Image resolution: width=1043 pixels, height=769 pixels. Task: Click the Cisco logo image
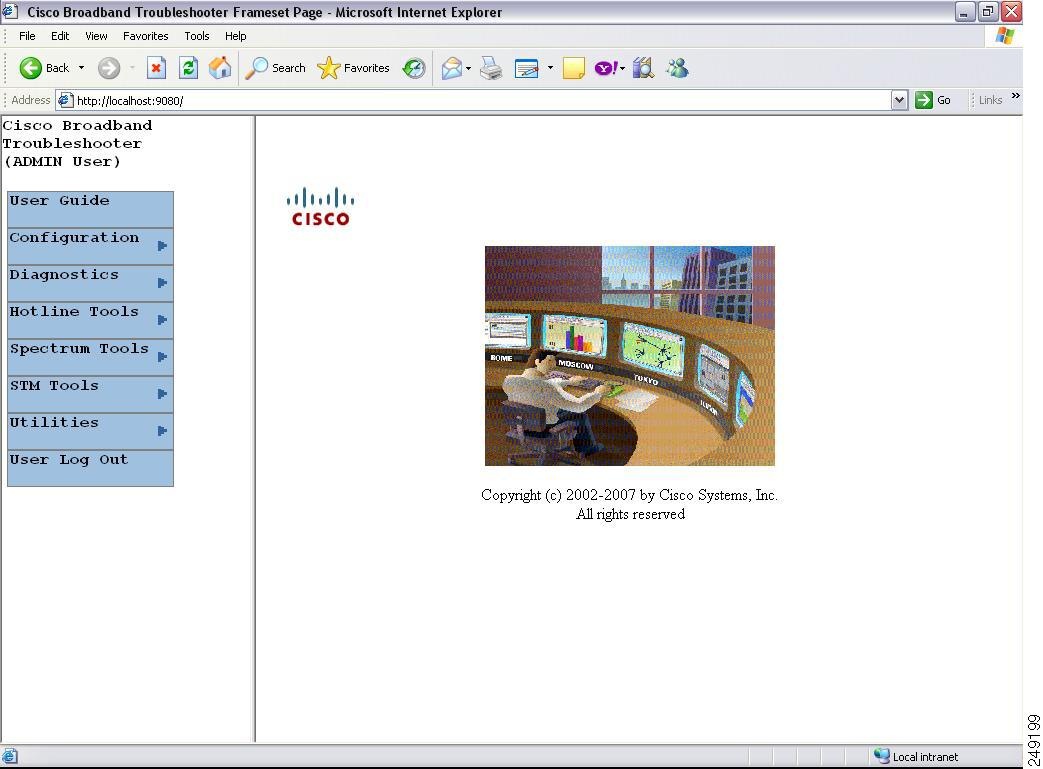click(x=321, y=207)
